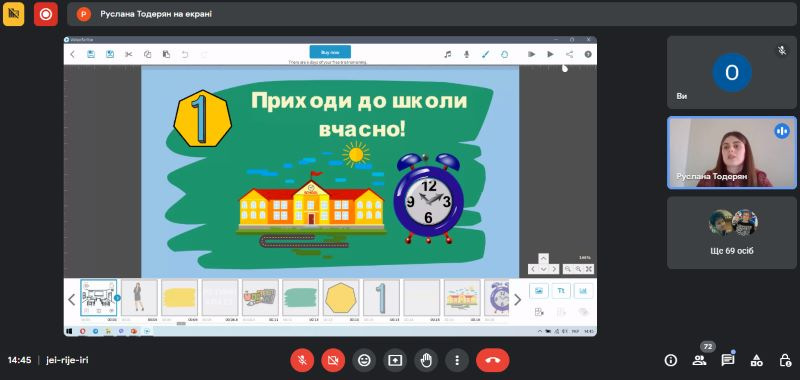This screenshot has height=380, width=800.
Task: Click the second save-as disk icon
Action: pos(110,54)
